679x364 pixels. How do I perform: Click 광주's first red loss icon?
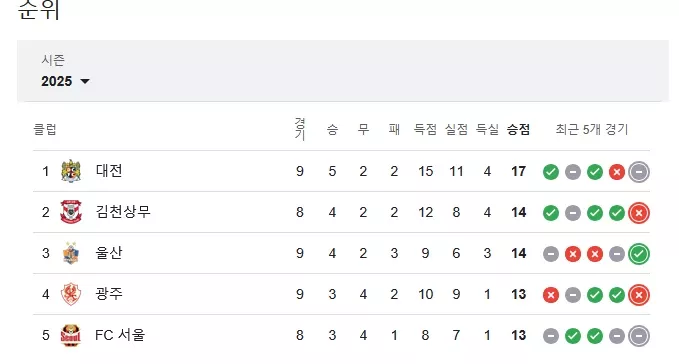click(x=551, y=295)
